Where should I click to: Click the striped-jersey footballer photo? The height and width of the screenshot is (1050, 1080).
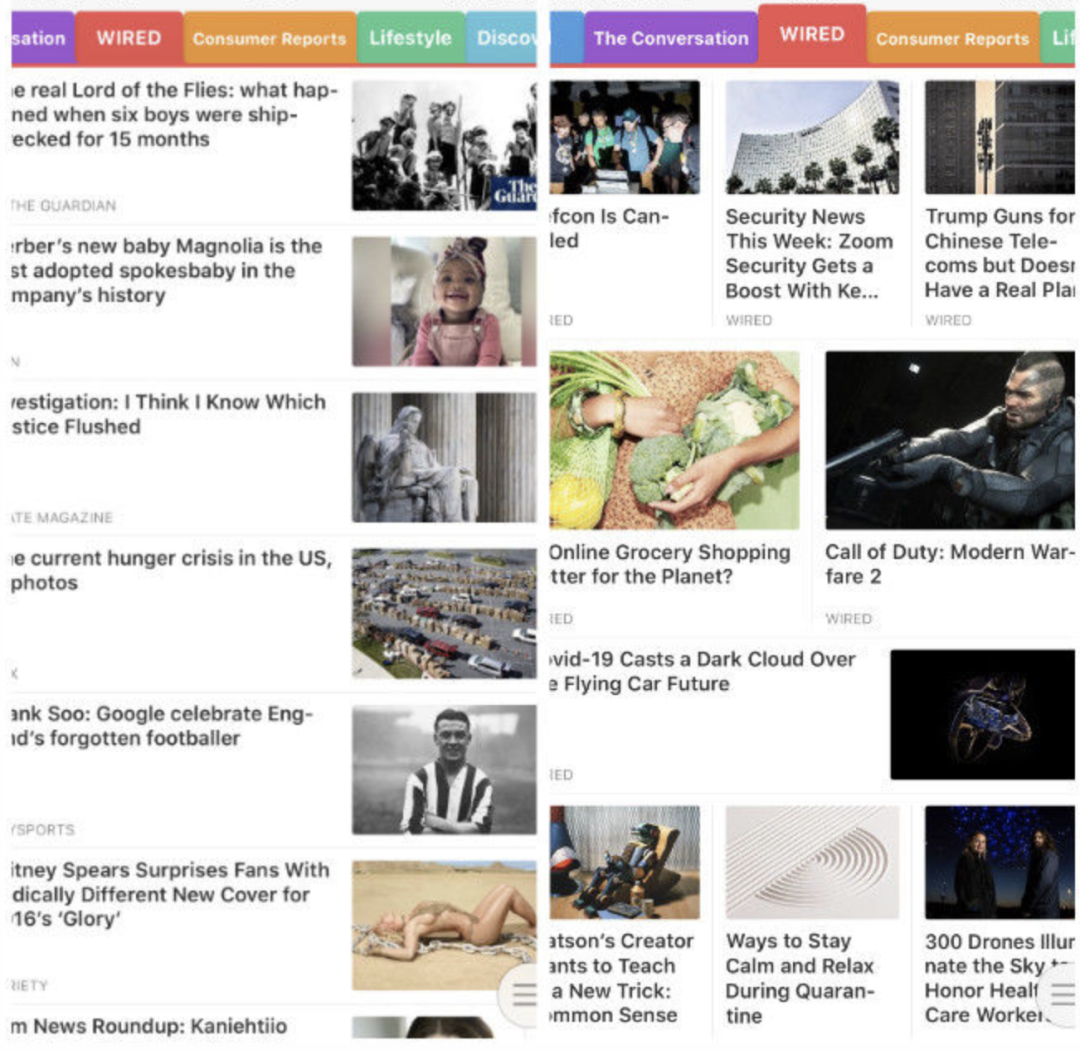[443, 769]
